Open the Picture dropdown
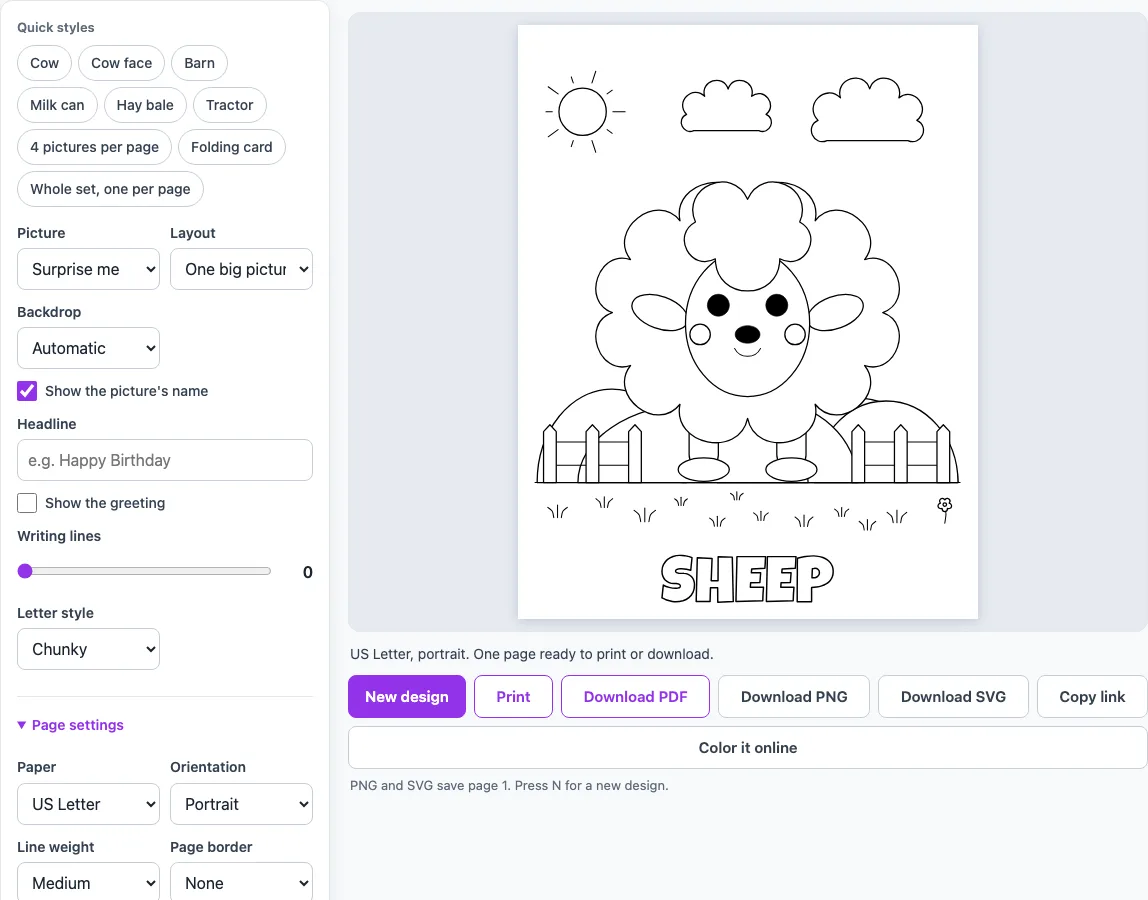 coord(89,269)
